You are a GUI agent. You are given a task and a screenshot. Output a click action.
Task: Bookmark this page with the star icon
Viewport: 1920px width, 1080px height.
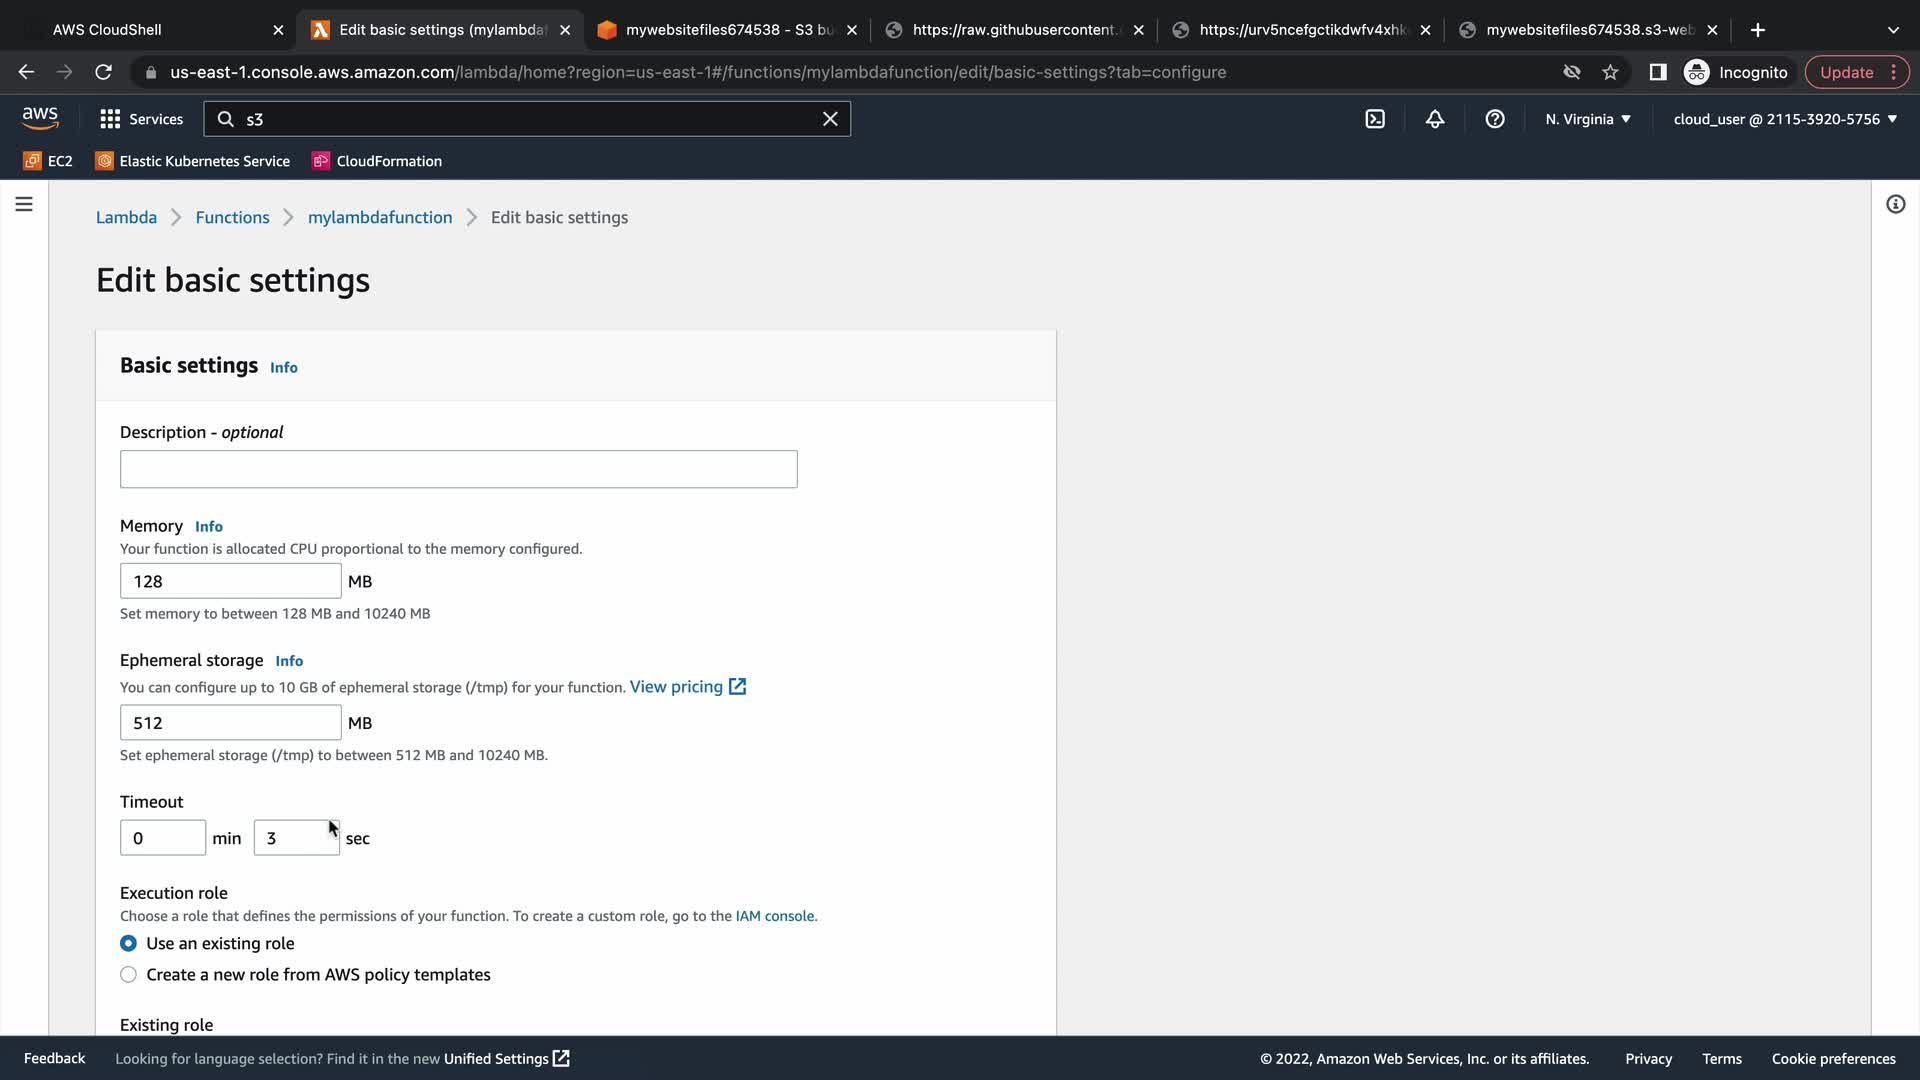point(1610,72)
